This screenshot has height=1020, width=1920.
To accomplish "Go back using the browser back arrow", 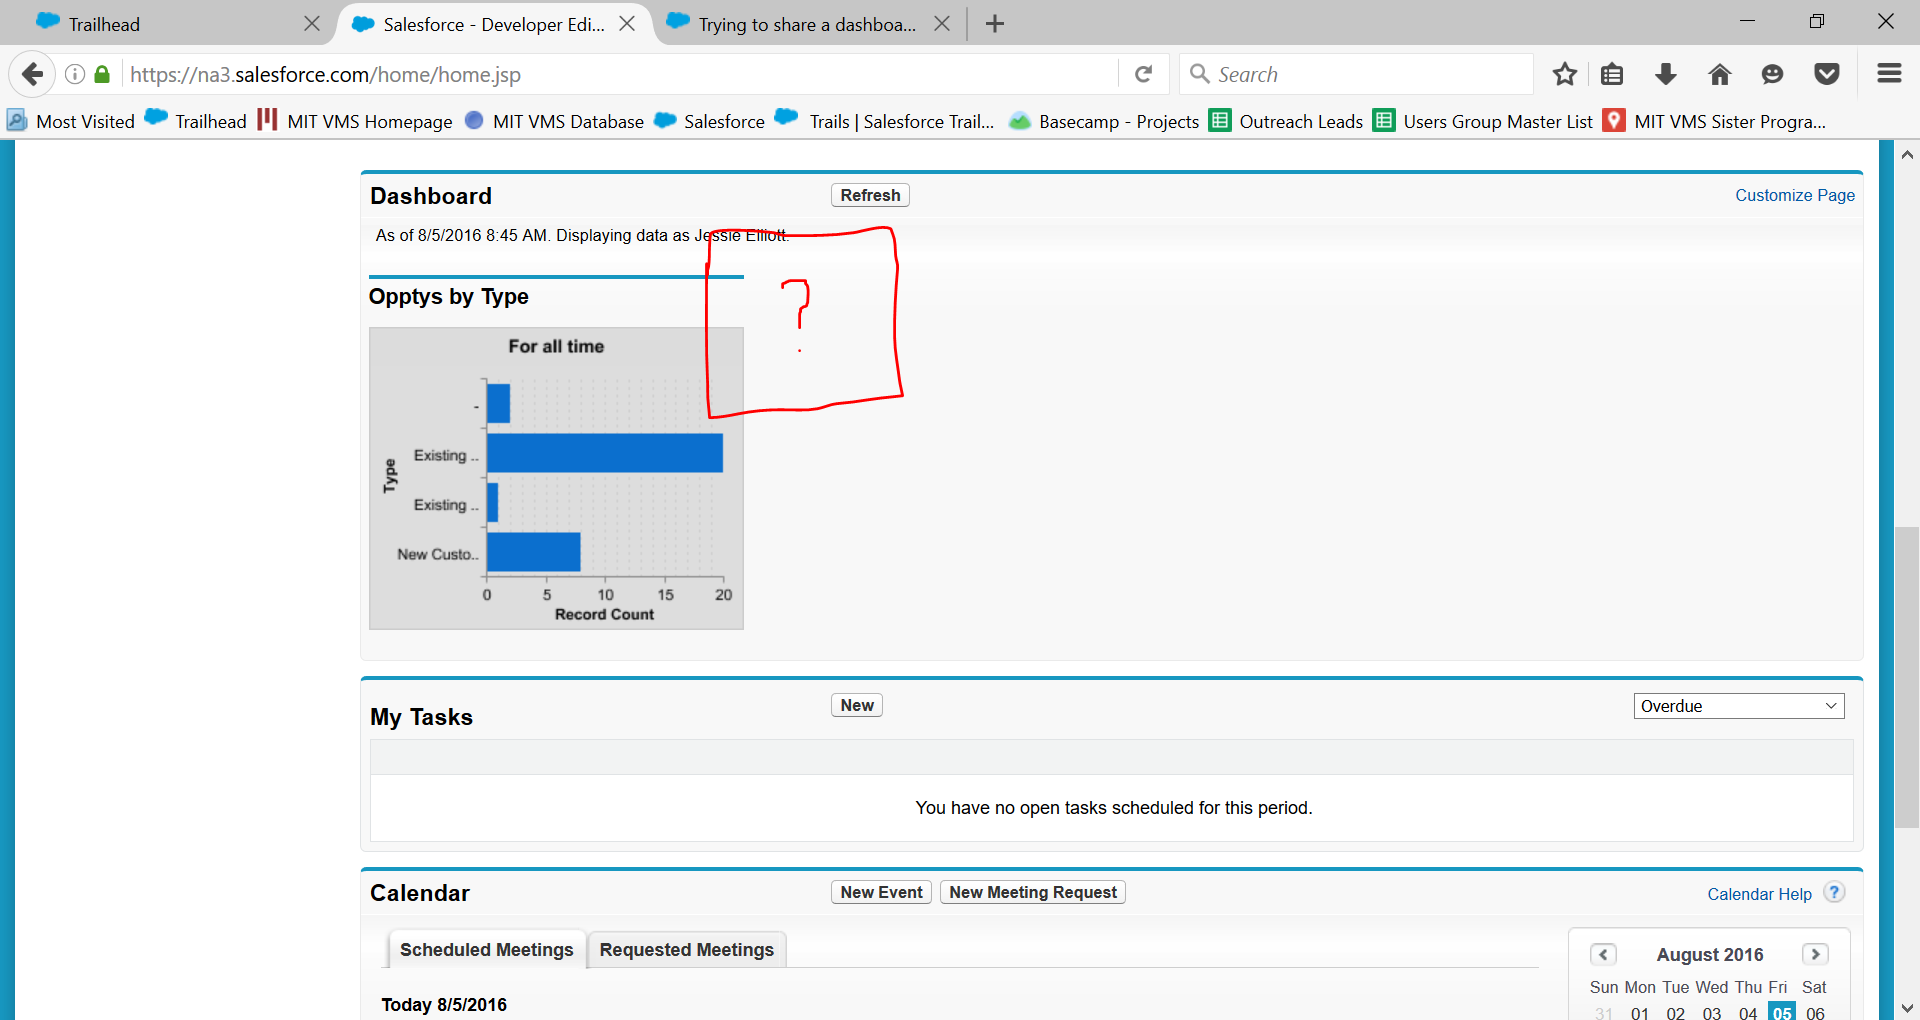I will point(32,74).
